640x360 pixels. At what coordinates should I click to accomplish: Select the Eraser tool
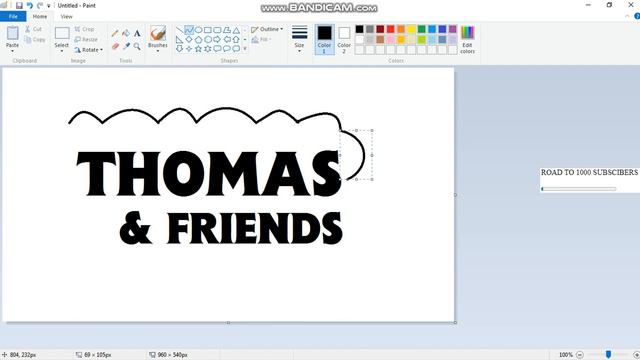tap(115, 46)
